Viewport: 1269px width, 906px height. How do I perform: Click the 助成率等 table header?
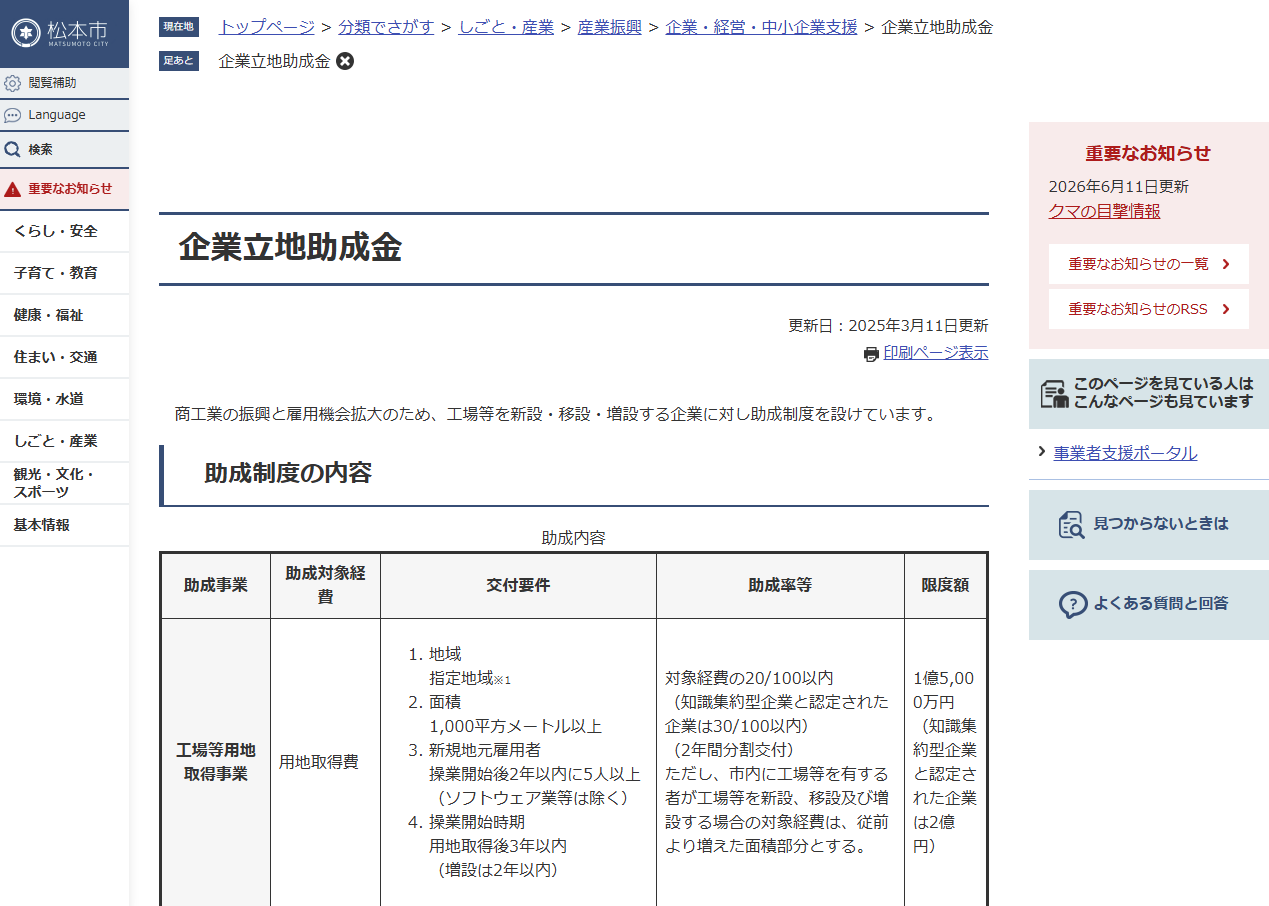[x=780, y=585]
